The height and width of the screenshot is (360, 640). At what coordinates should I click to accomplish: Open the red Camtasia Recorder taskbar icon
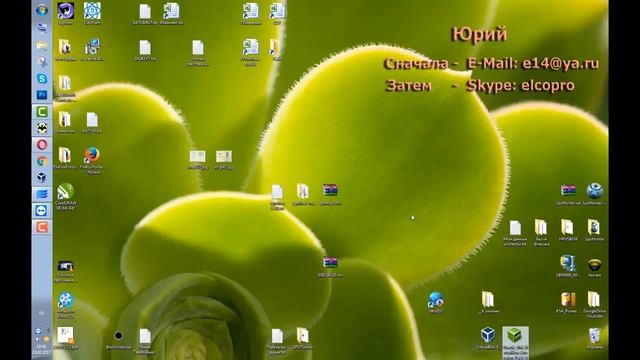42,227
